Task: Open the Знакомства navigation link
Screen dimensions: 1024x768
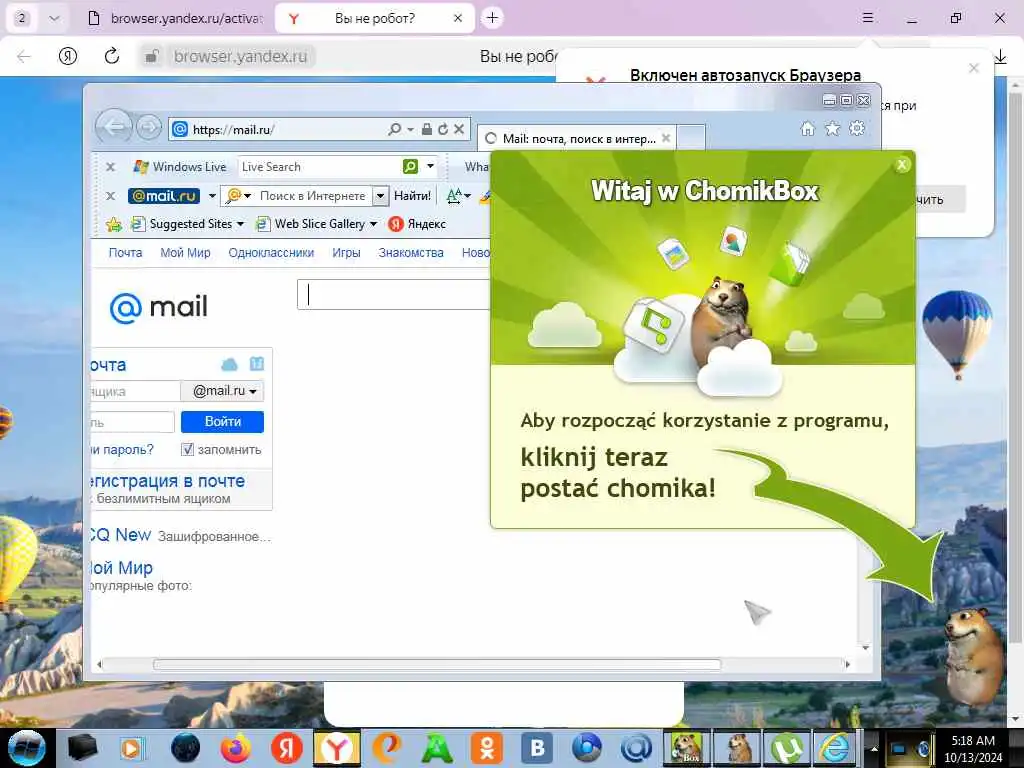Action: [x=411, y=253]
